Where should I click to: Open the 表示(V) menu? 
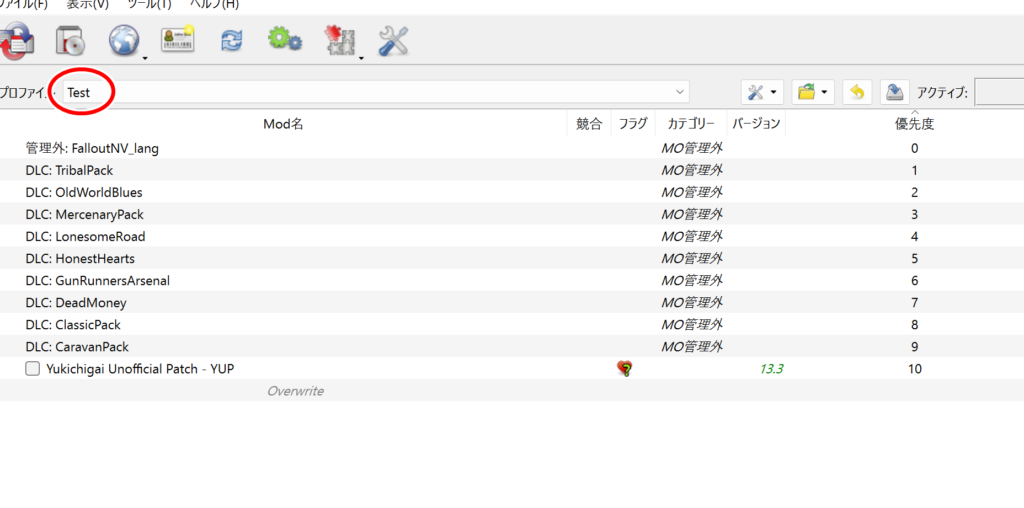(87, 3)
